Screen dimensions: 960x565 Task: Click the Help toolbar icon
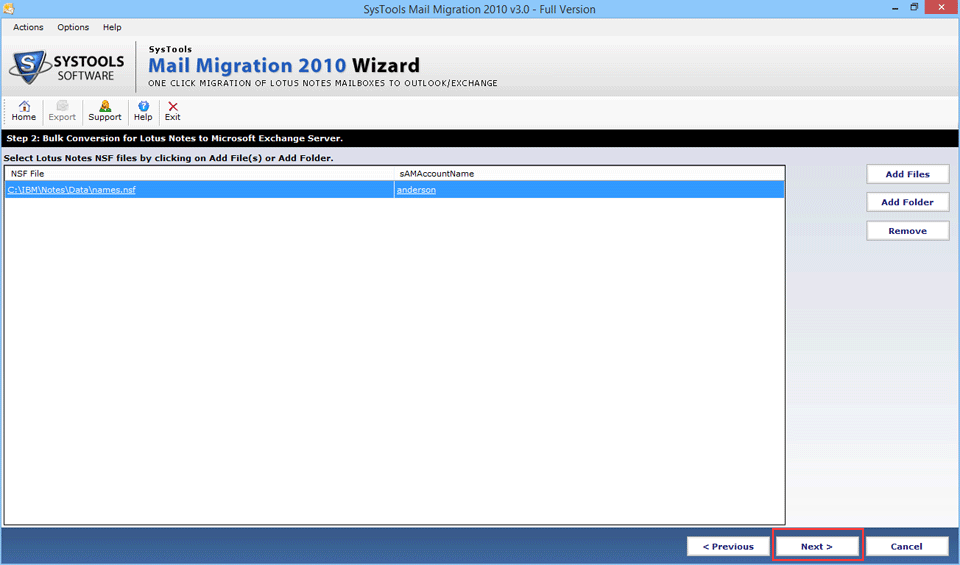tap(143, 111)
